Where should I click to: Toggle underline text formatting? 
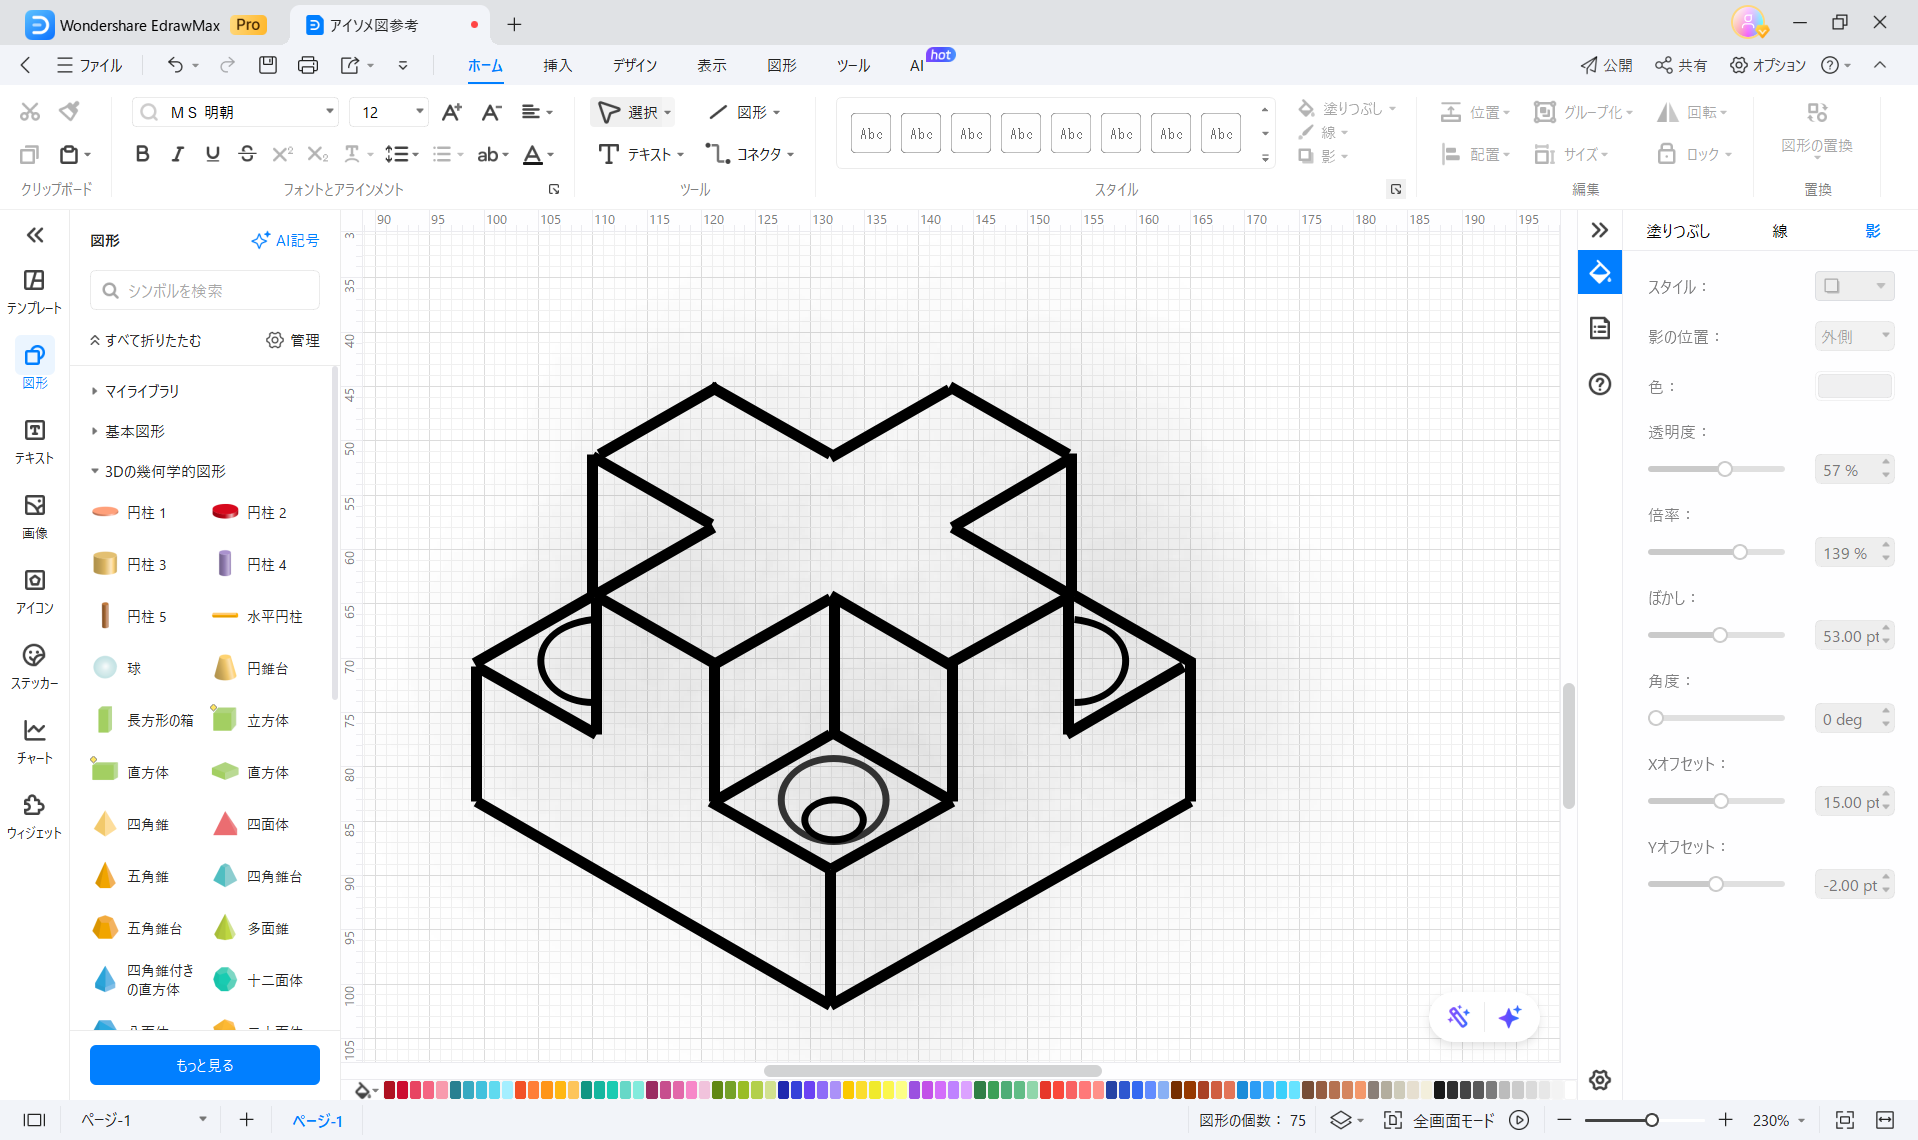212,154
